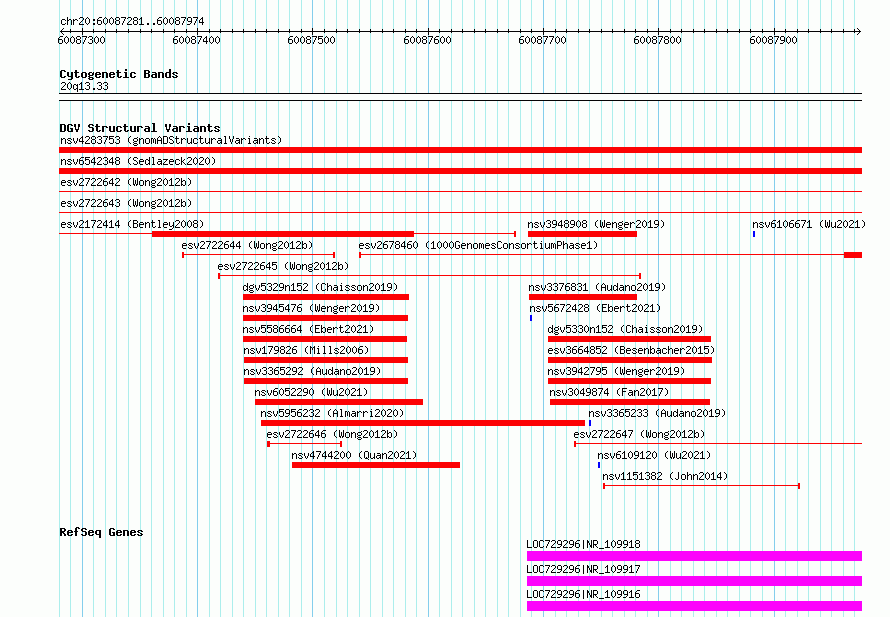
Task: Click nsv5672428 (Ebert2021) variant label
Action: 595,308
